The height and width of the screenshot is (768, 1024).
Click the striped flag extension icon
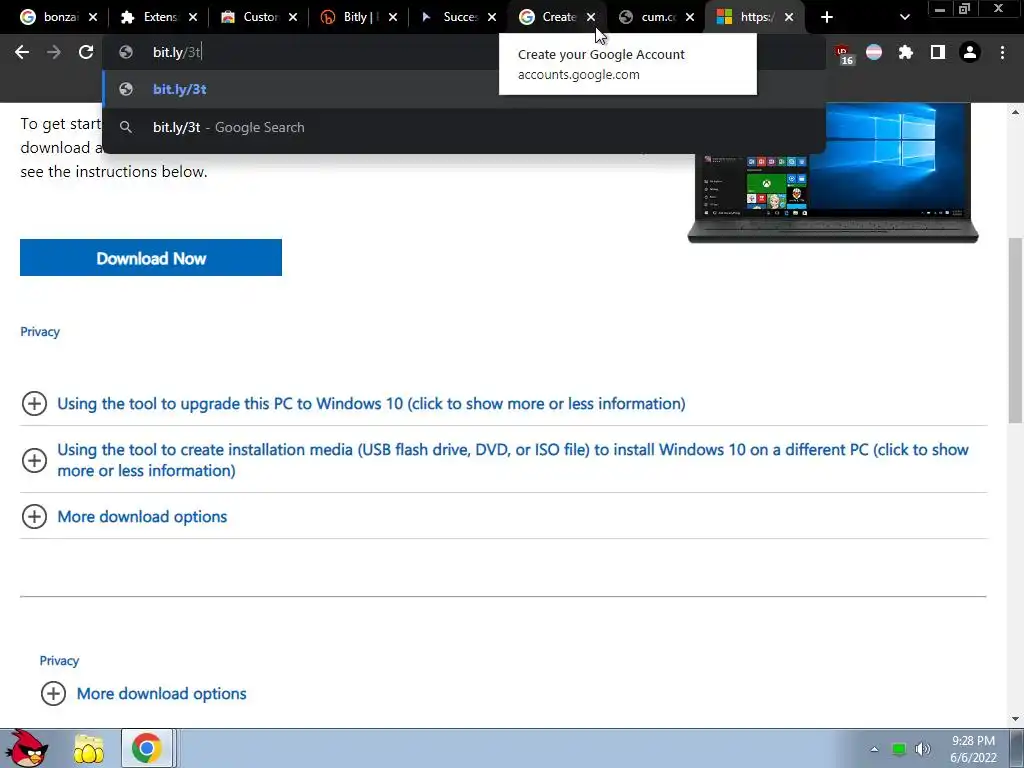[874, 52]
